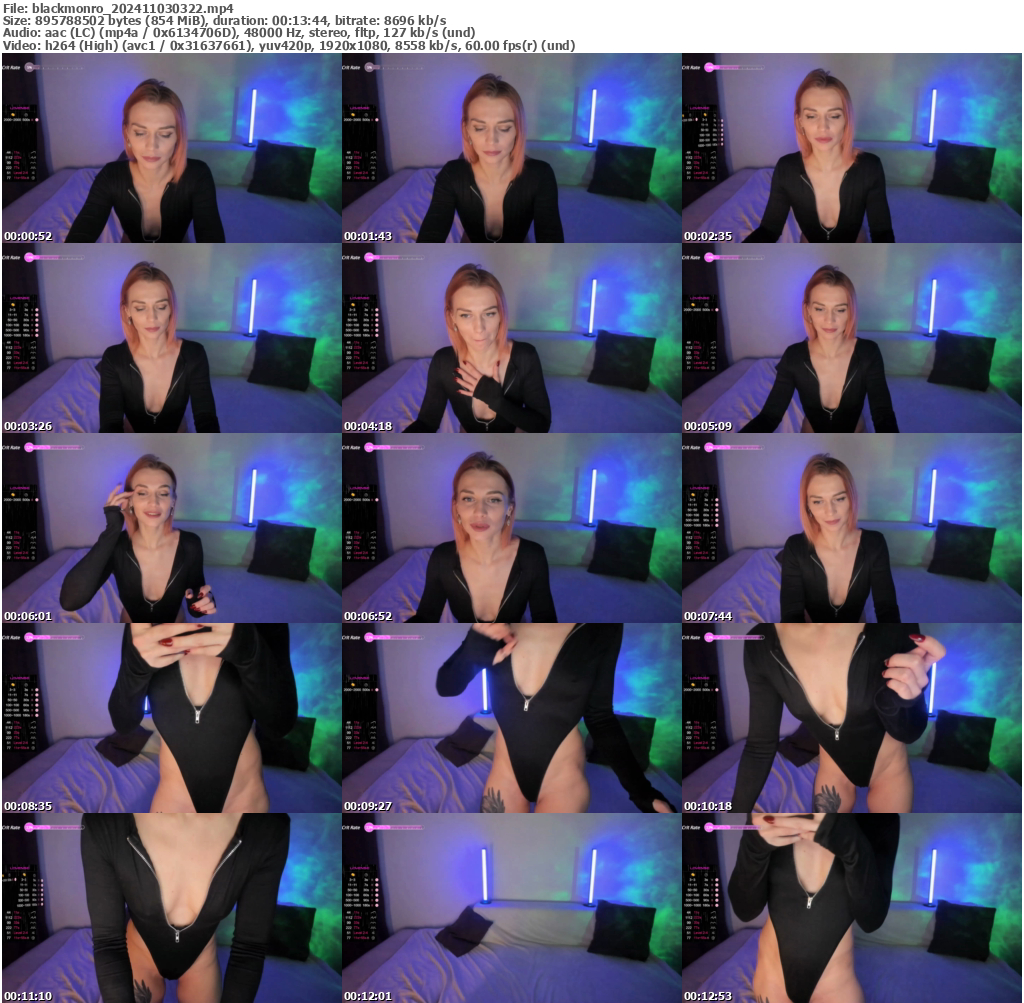
Task: Toggle the 500-500 tip tier indicator dot
Action: click(720, 140)
